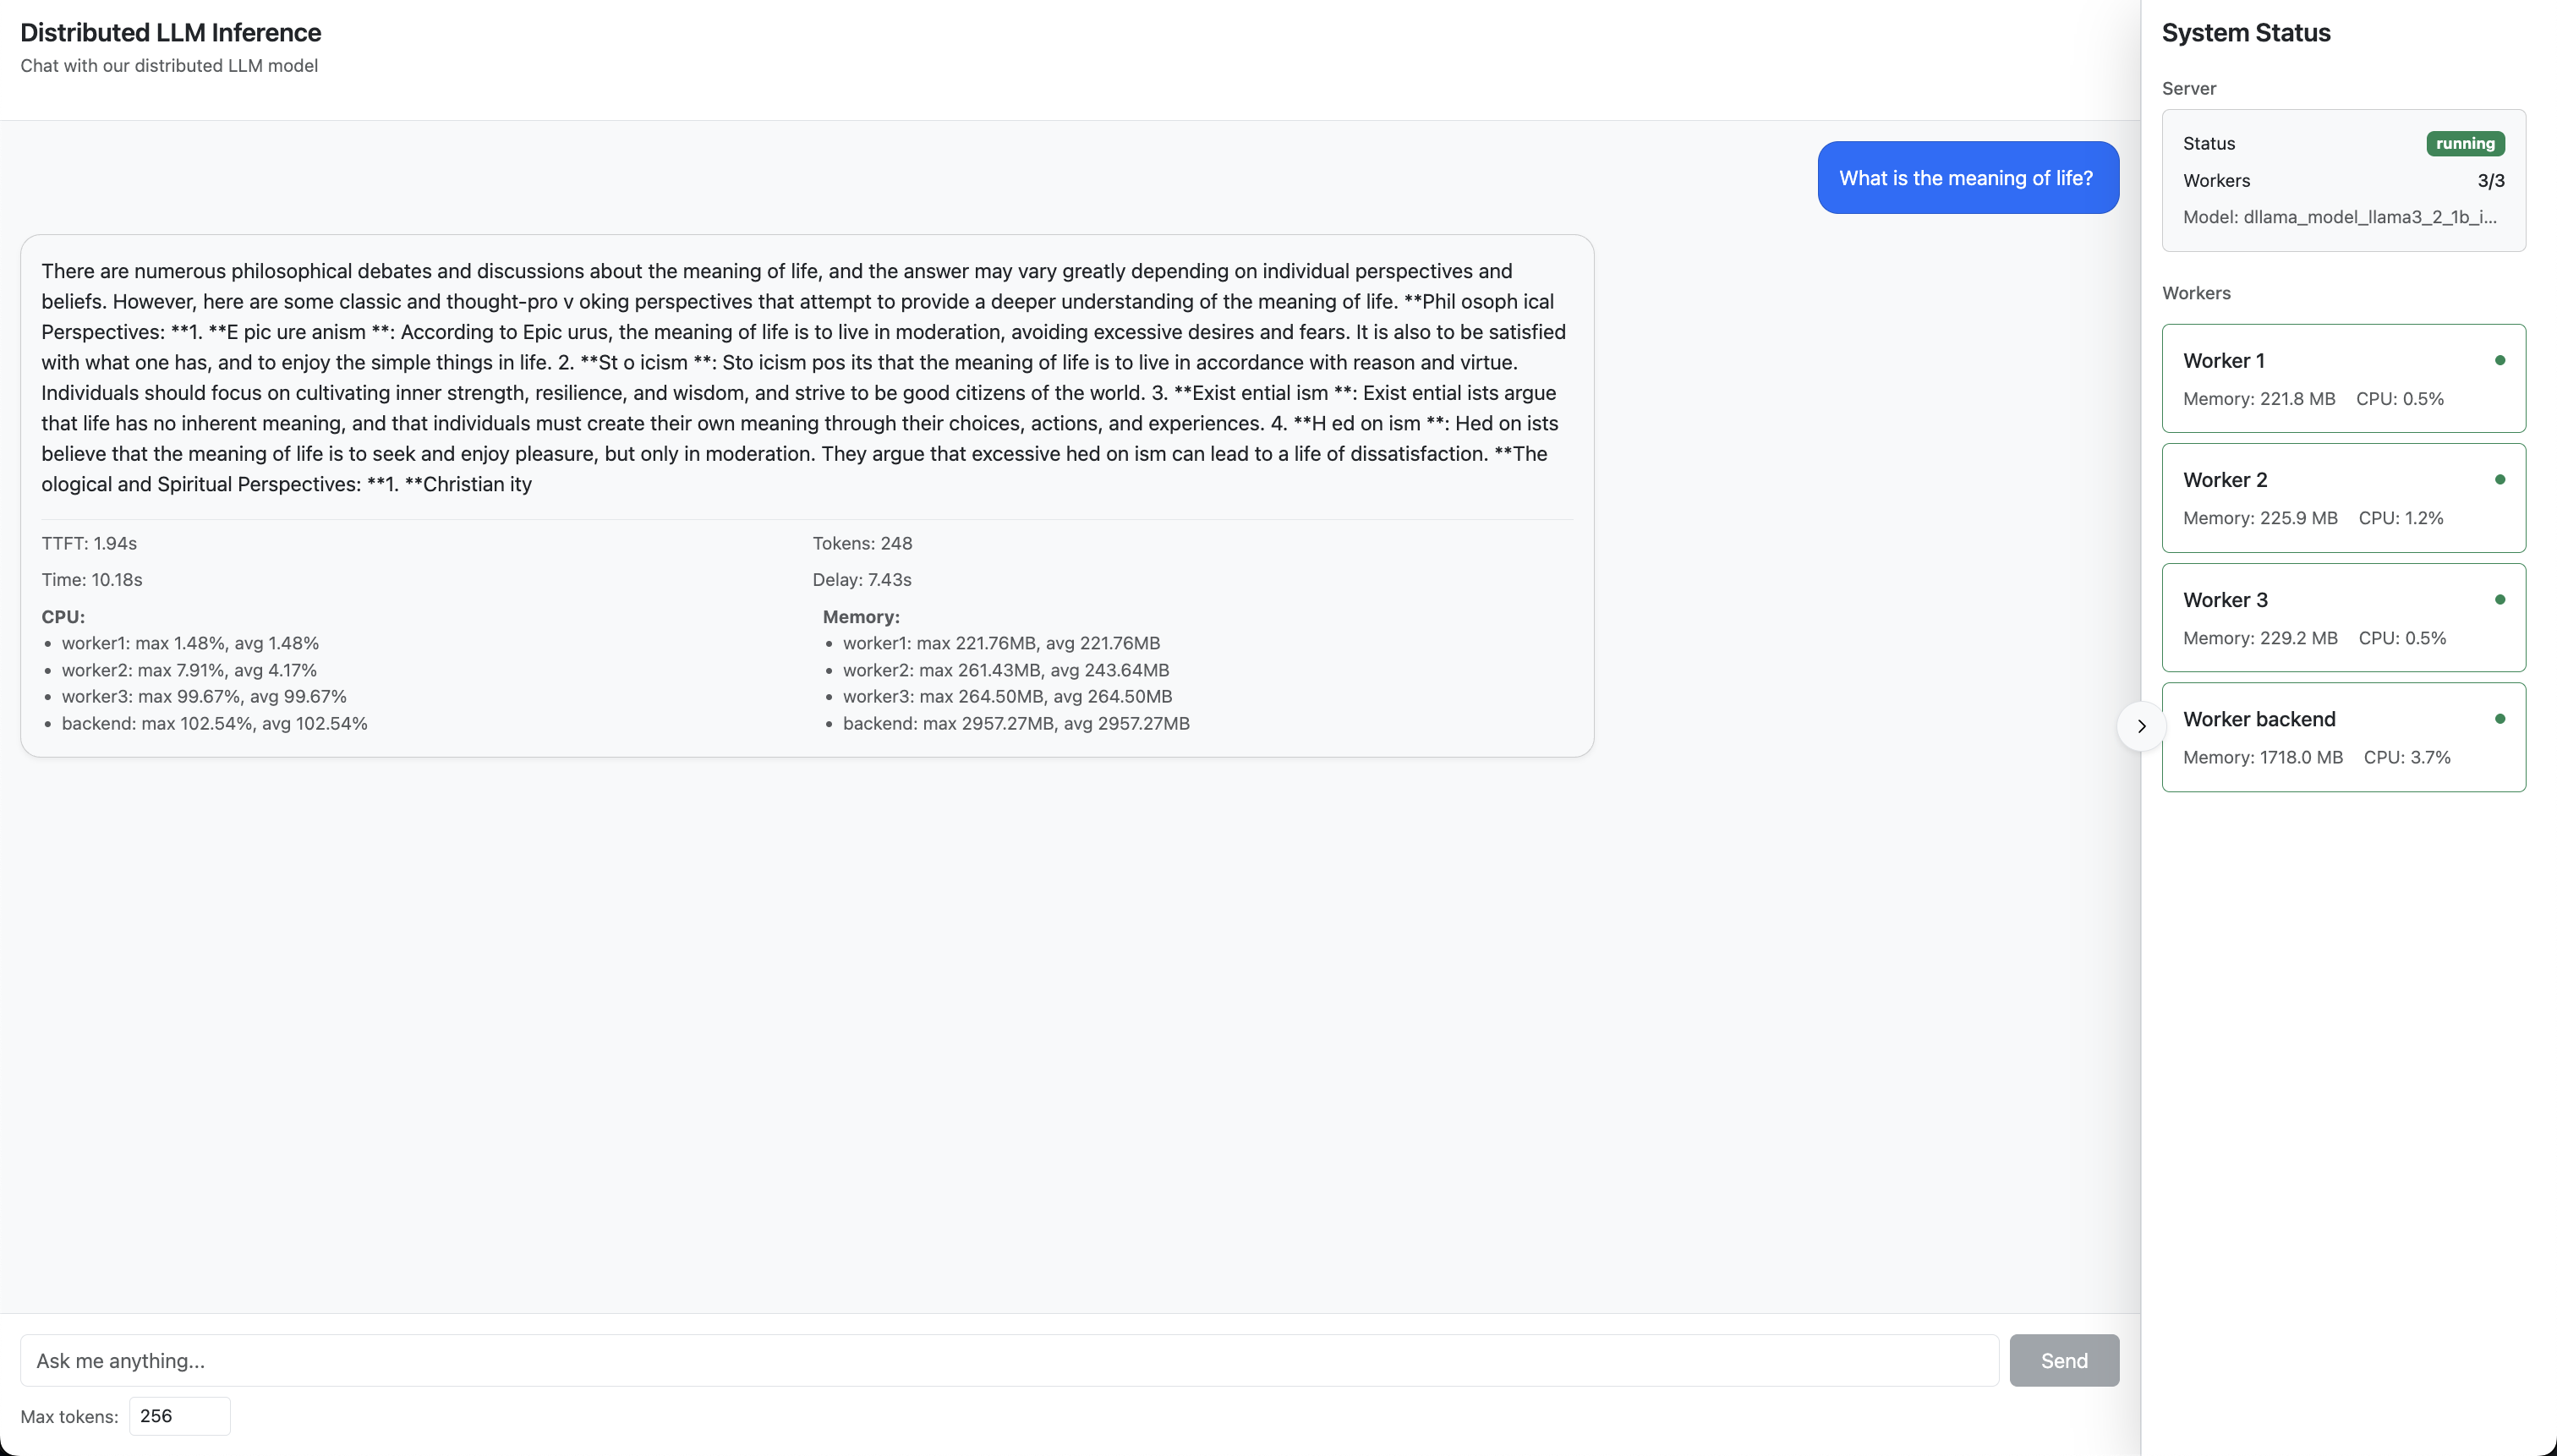Click the Max tokens number field

point(180,1416)
